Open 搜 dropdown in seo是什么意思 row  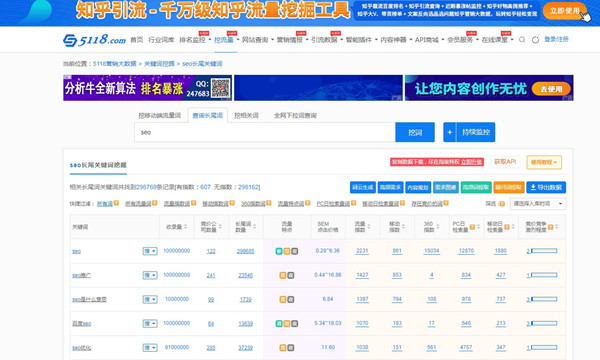point(150,300)
